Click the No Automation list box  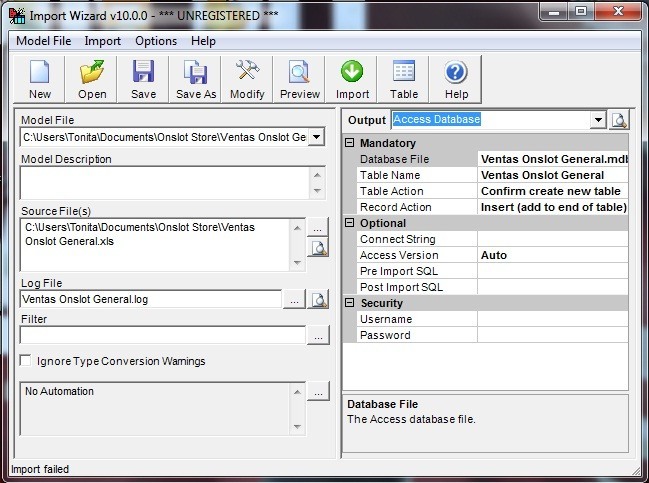coord(155,409)
